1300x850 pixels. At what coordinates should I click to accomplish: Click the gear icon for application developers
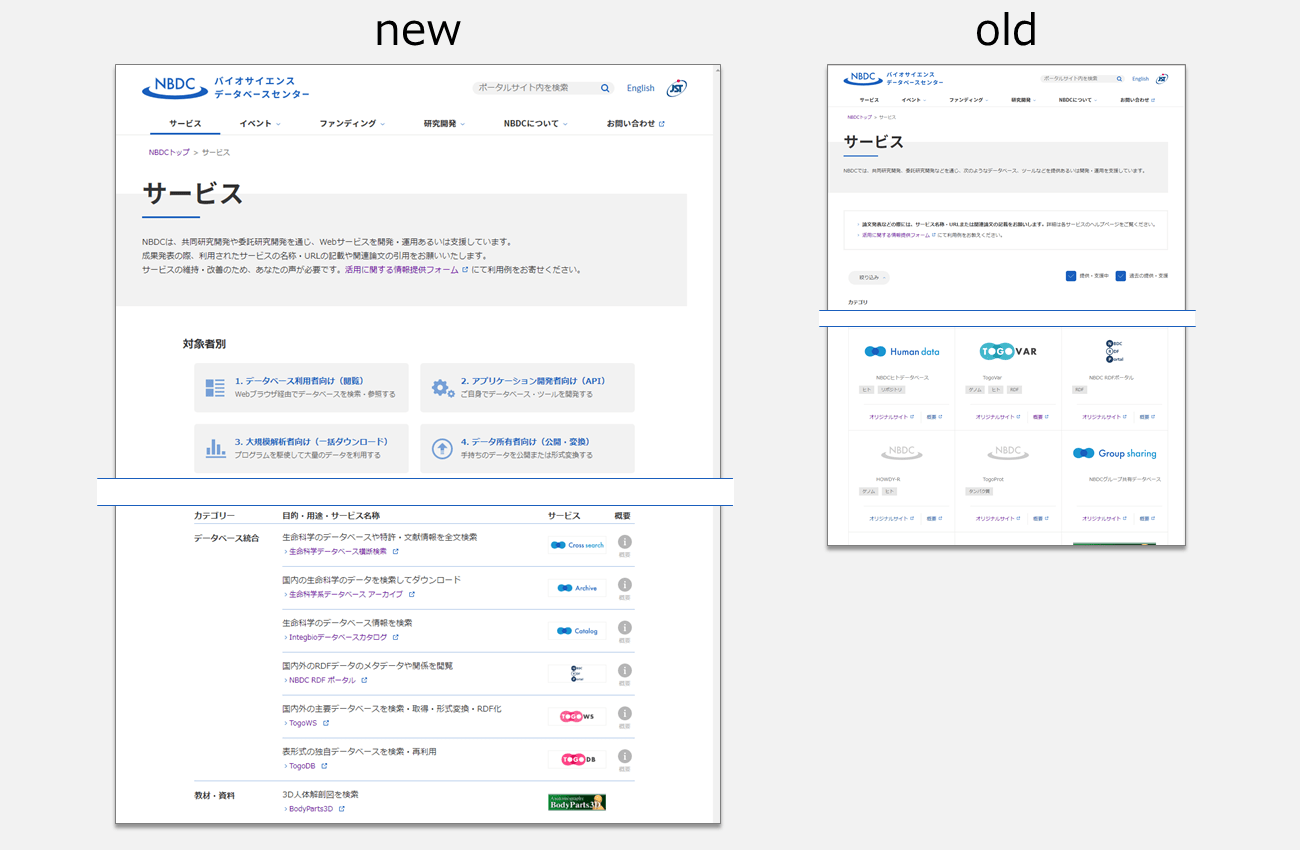pyautogui.click(x=442, y=388)
